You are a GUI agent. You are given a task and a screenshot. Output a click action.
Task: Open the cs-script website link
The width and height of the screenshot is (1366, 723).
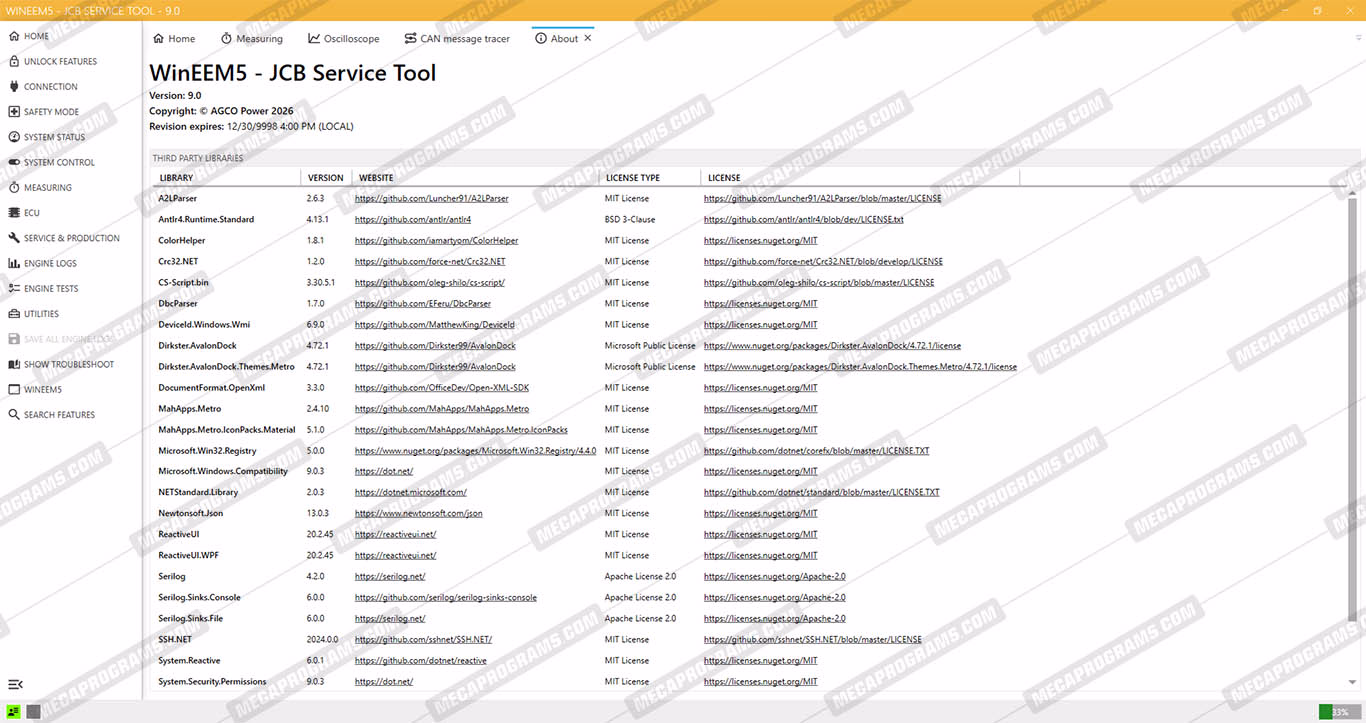tap(429, 282)
